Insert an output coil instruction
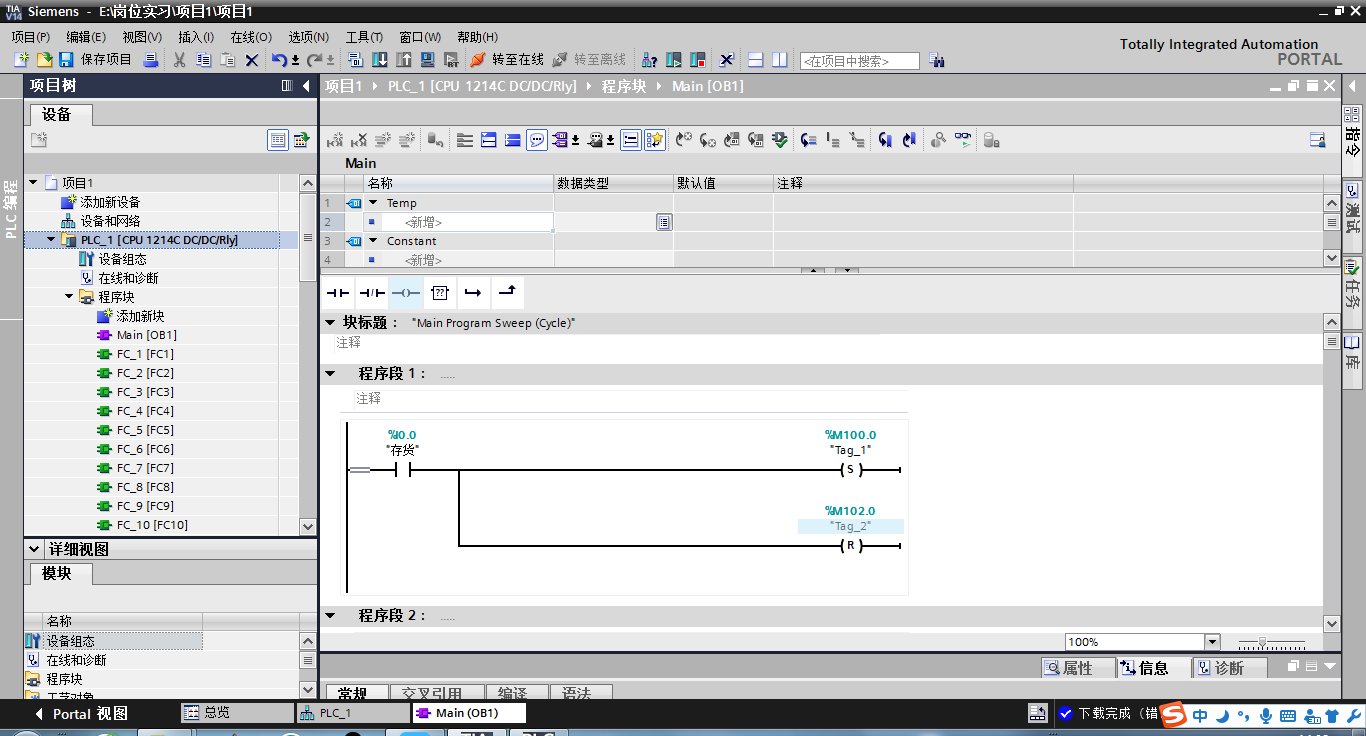This screenshot has width=1366, height=736. [405, 293]
